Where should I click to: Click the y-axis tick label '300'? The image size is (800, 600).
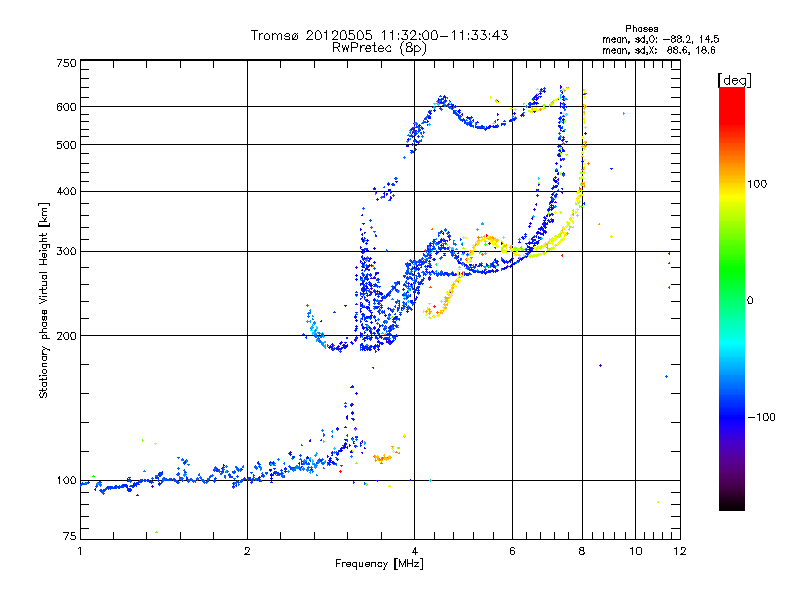click(67, 251)
